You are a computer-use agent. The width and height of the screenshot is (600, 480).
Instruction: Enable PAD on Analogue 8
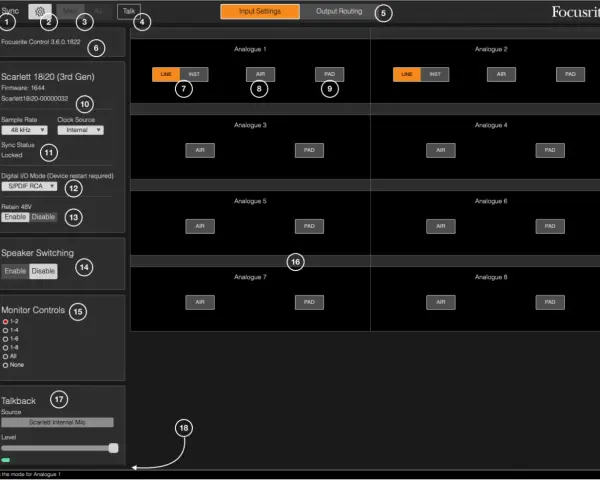pyautogui.click(x=550, y=302)
